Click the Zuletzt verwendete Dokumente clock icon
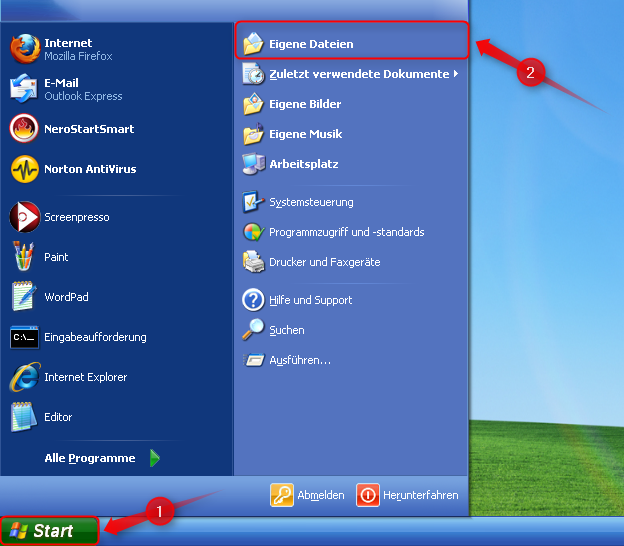The width and height of the screenshot is (624, 546). [253, 74]
